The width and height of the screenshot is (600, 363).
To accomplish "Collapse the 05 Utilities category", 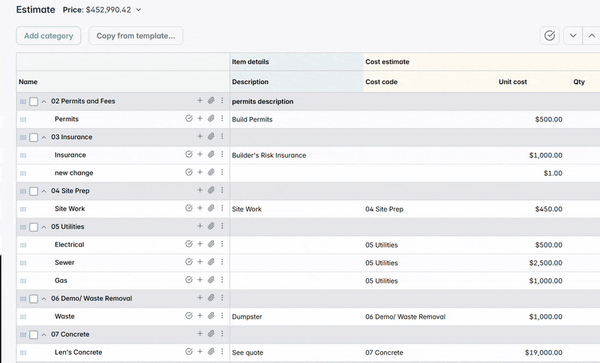I will [44, 227].
